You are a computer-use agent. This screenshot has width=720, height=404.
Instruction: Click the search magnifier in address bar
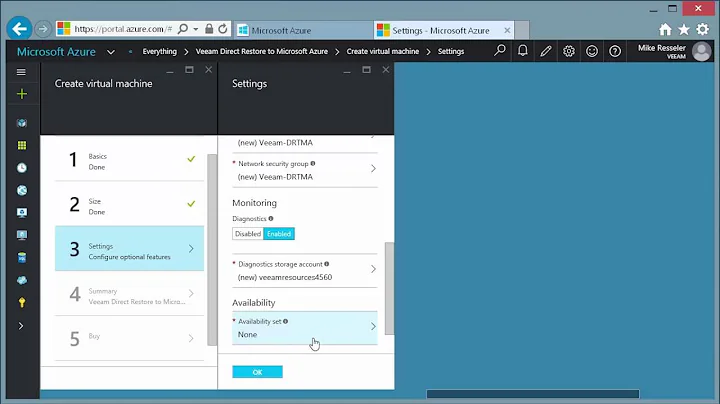pos(183,29)
